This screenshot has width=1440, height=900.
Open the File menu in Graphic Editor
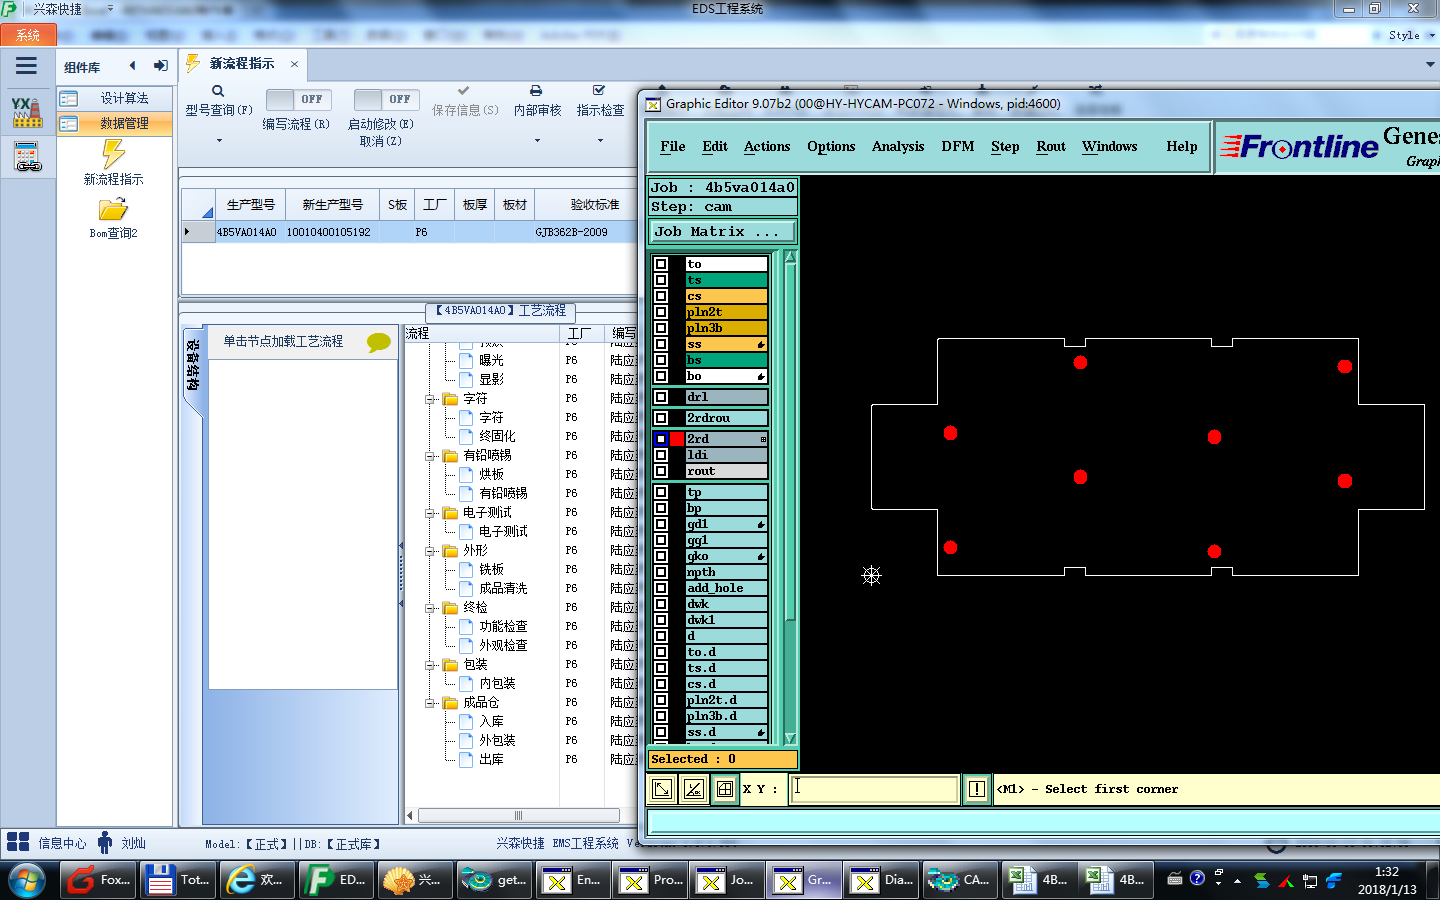673,146
